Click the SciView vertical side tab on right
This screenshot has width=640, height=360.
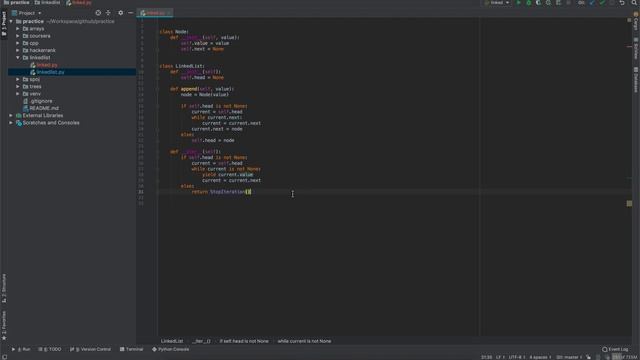[x=636, y=48]
